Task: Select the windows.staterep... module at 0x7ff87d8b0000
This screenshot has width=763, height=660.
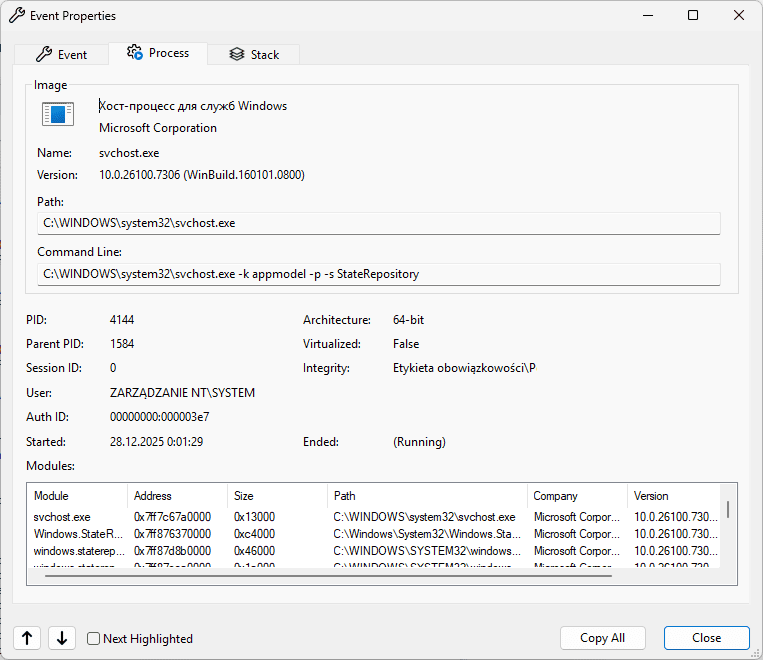Action: coord(374,551)
